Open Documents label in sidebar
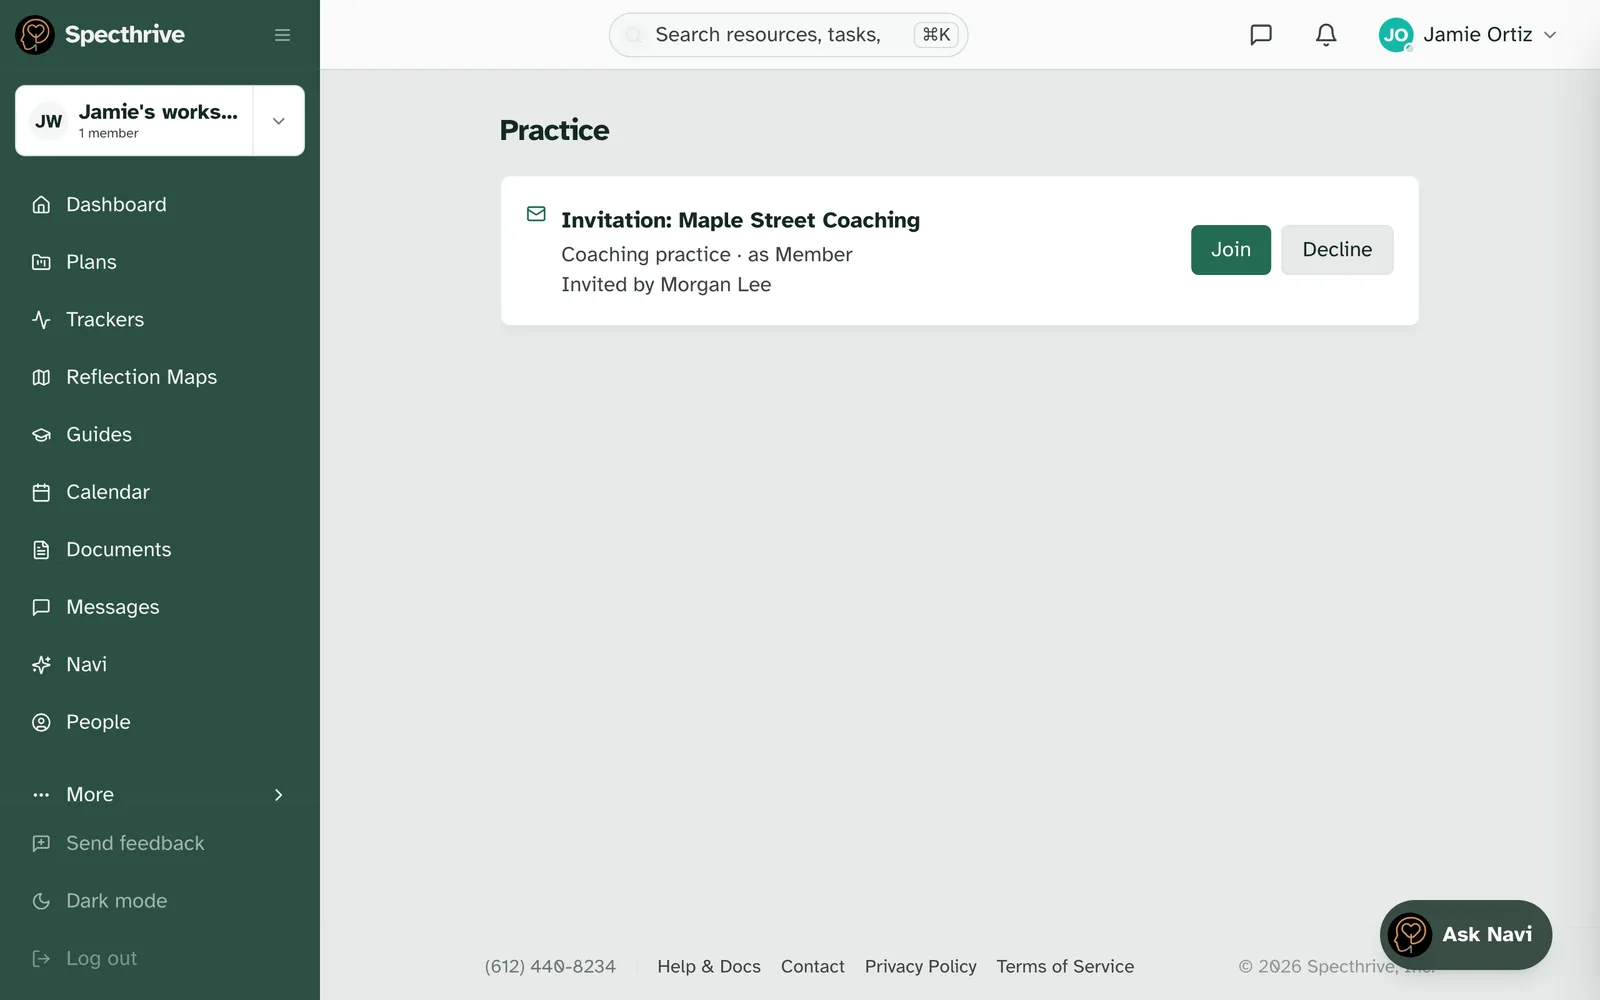The width and height of the screenshot is (1600, 1000). point(119,550)
